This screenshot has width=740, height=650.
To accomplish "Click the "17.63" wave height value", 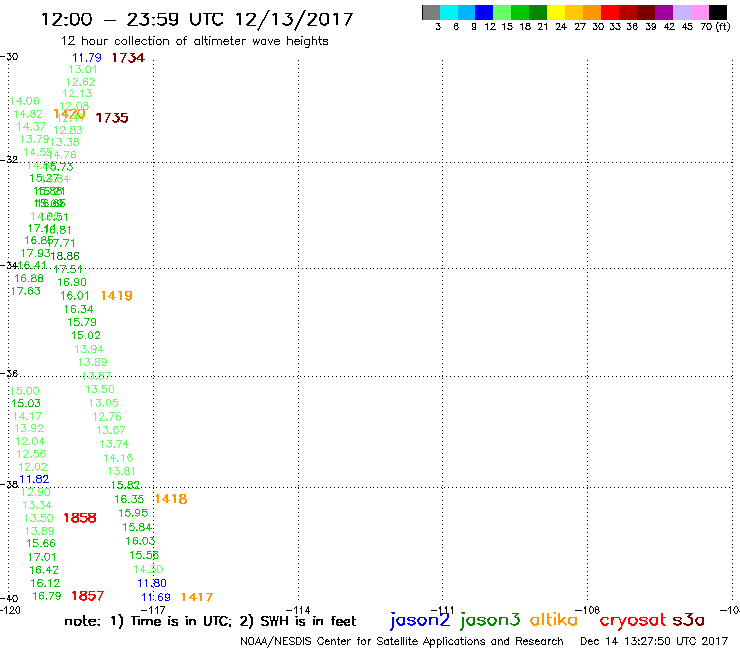I will [25, 291].
